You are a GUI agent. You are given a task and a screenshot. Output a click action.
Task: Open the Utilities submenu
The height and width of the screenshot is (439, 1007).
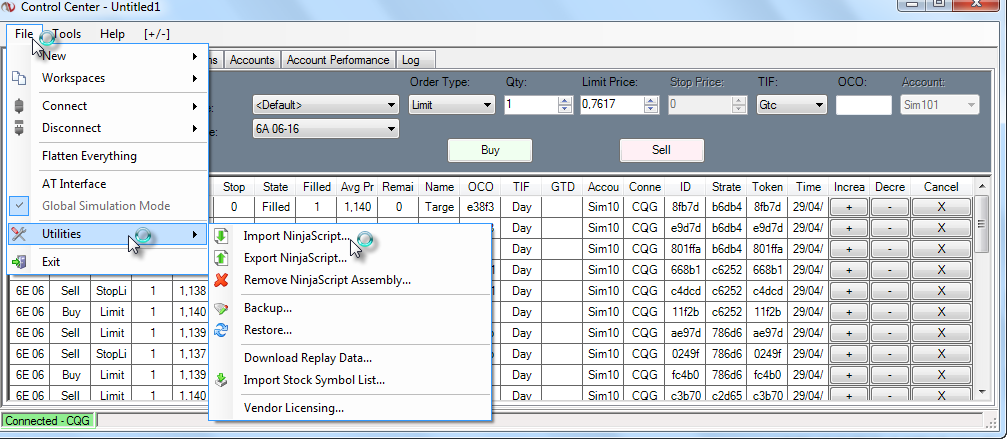pos(108,234)
